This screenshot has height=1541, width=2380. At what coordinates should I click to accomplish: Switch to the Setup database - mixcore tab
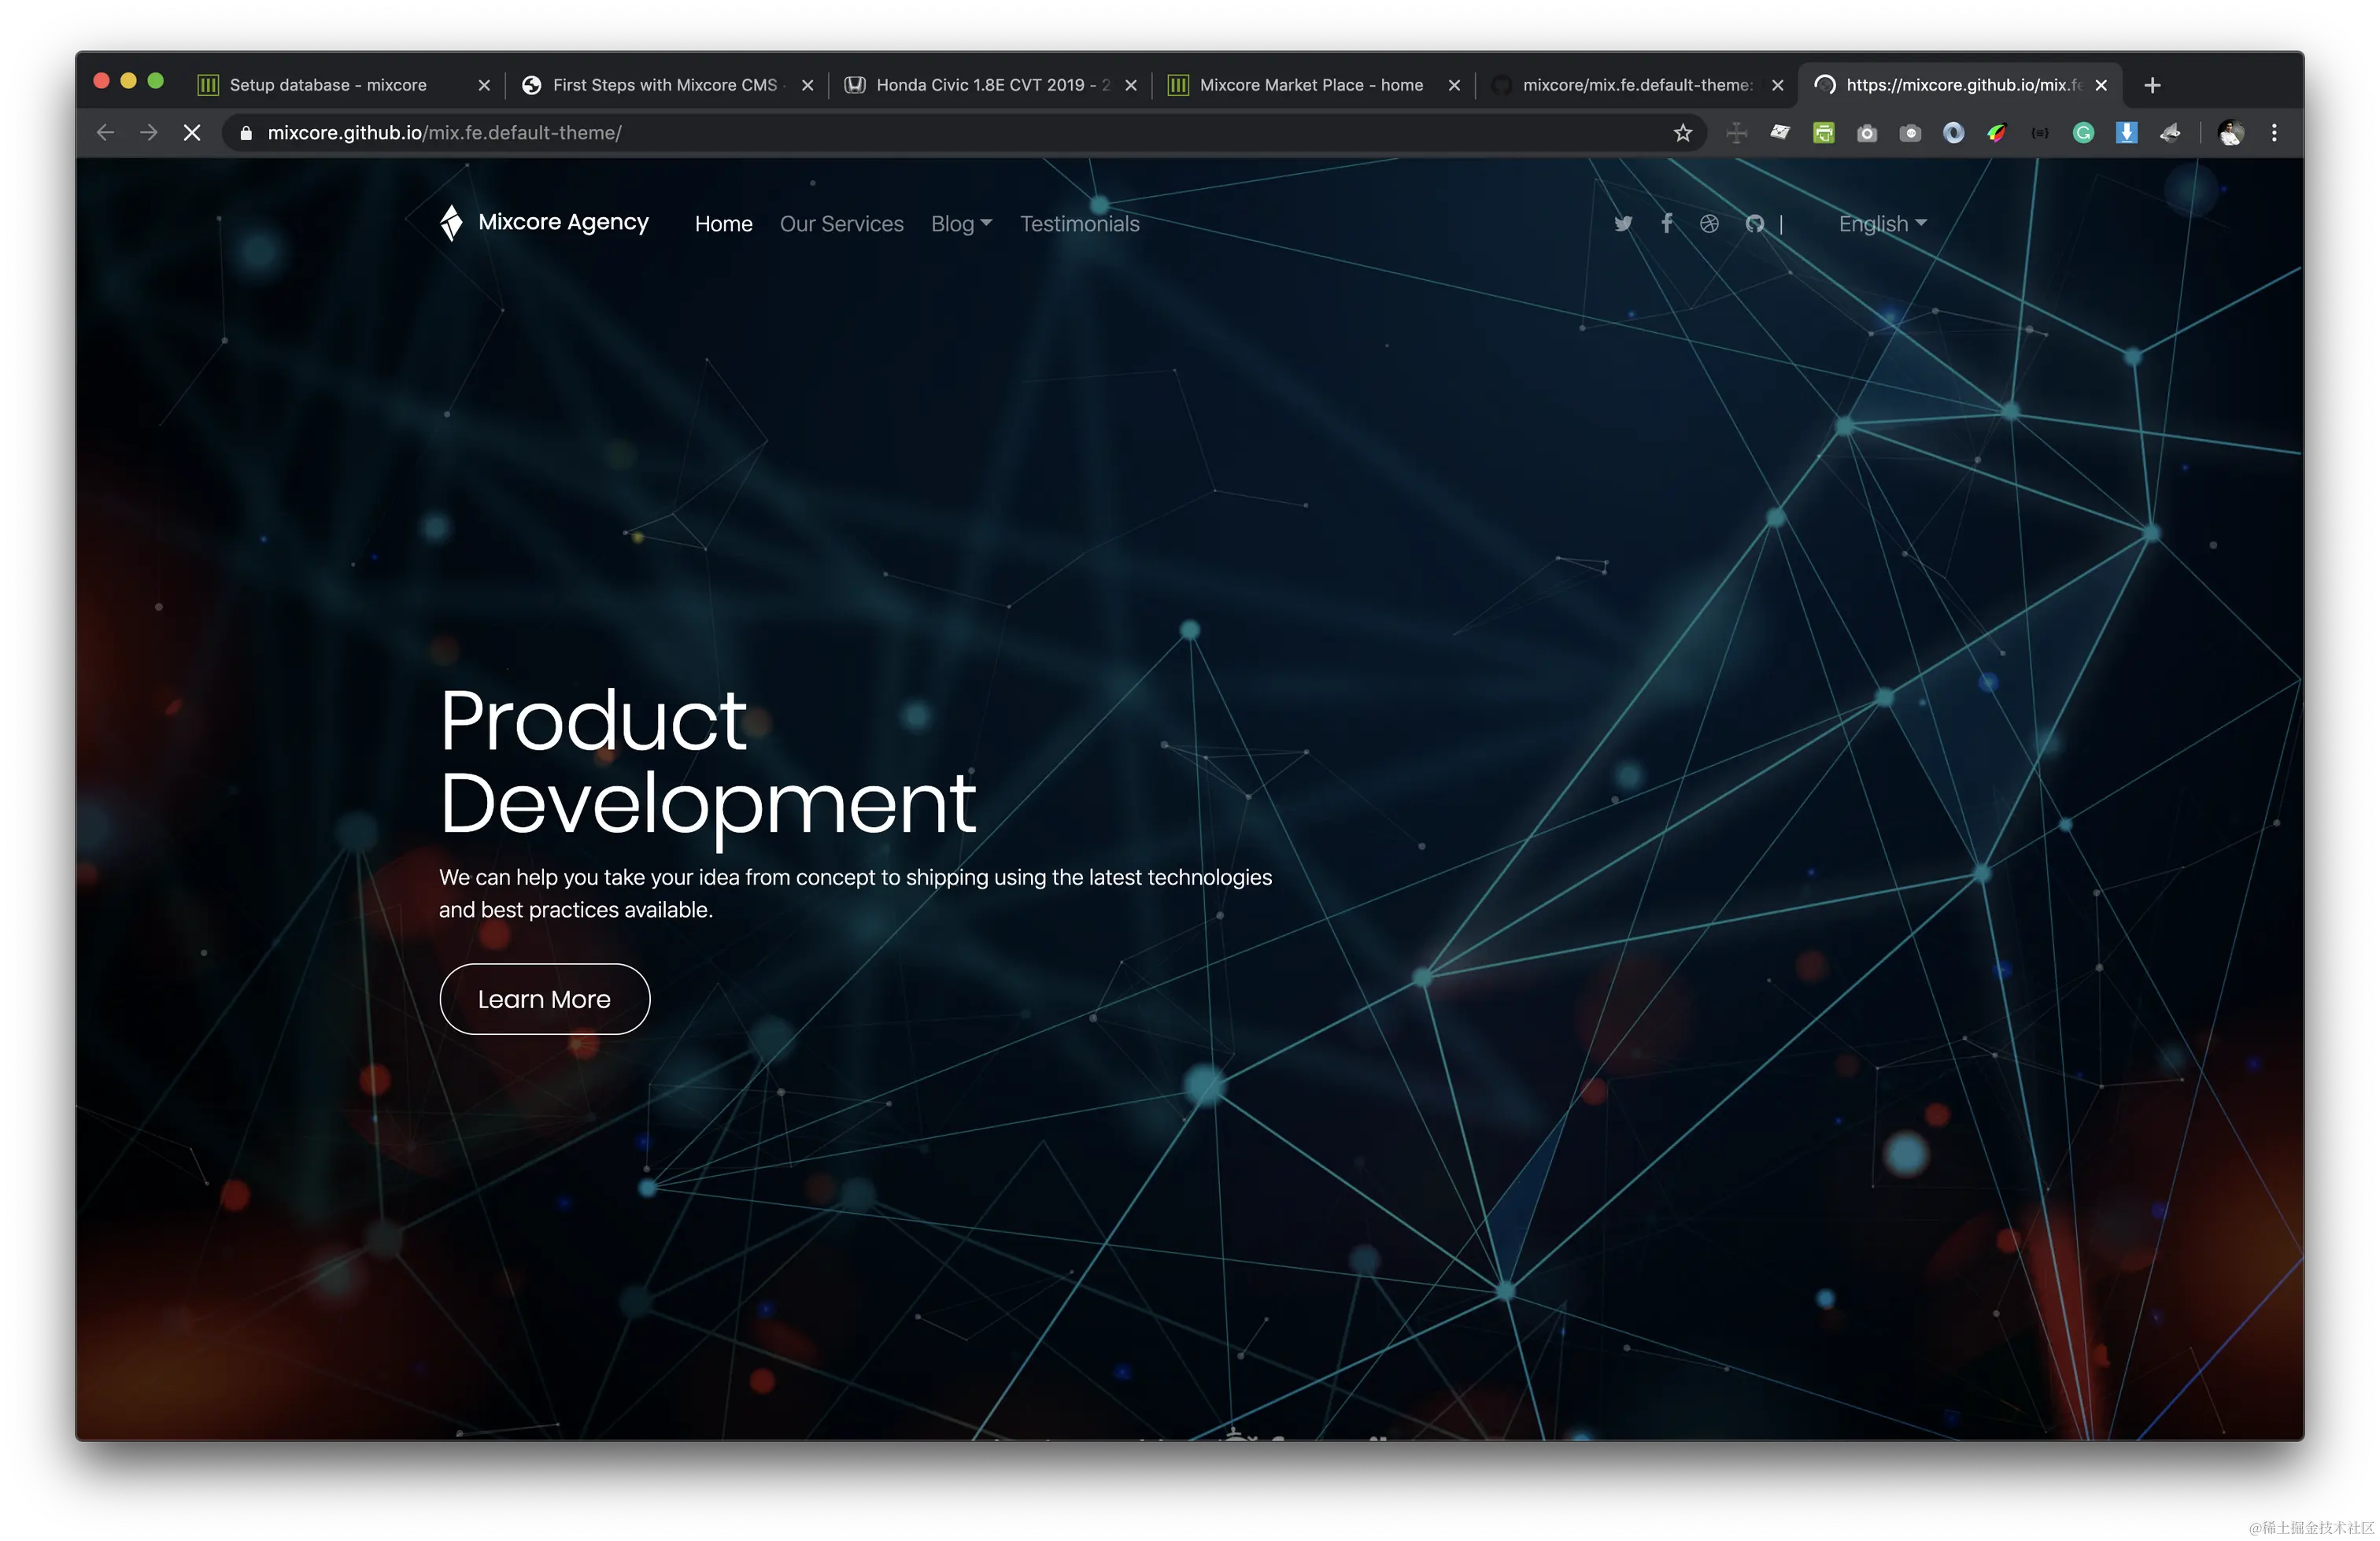pyautogui.click(x=328, y=85)
